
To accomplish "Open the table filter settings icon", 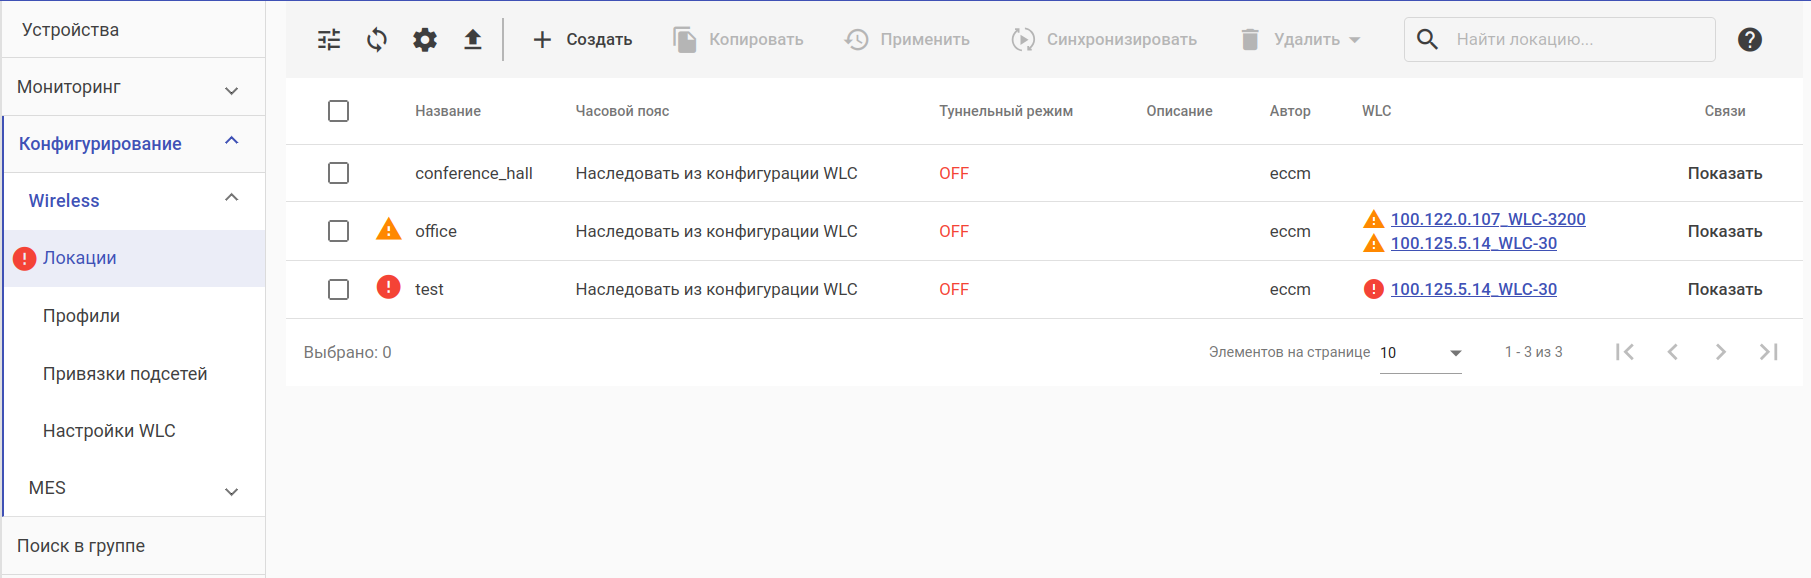I will tap(329, 40).
